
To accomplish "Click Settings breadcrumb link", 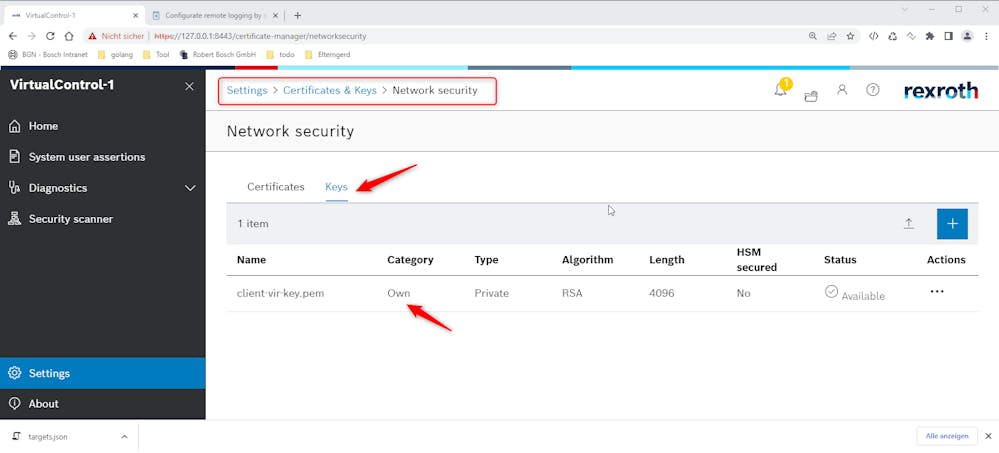I will tap(247, 90).
